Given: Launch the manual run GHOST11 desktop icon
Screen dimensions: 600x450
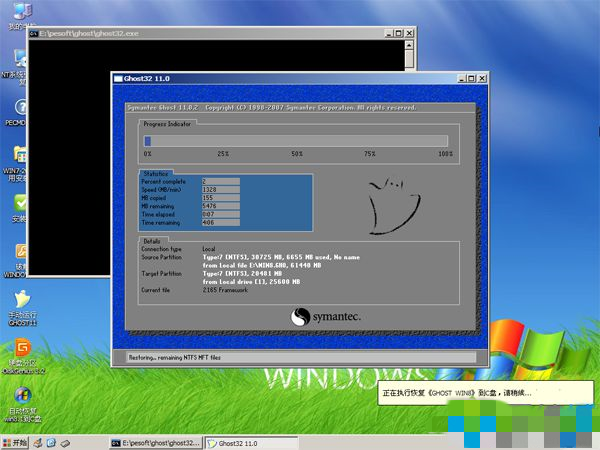Looking at the screenshot, I should (20, 300).
